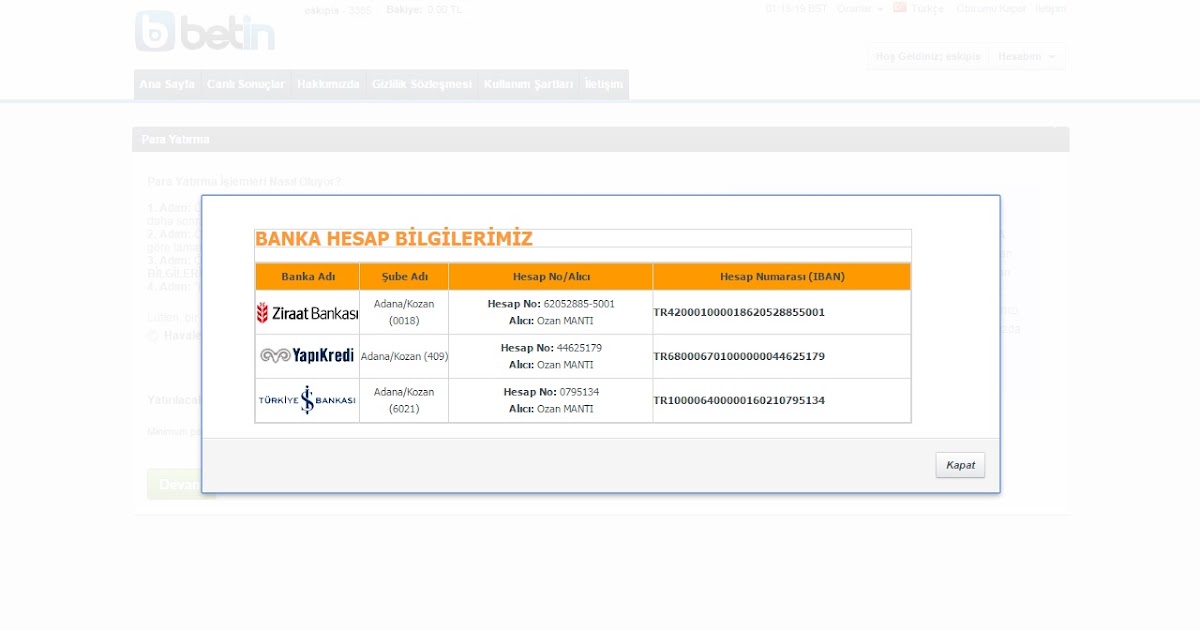
Task: Click the YapıKredi bank logo
Action: pyautogui.click(x=307, y=356)
